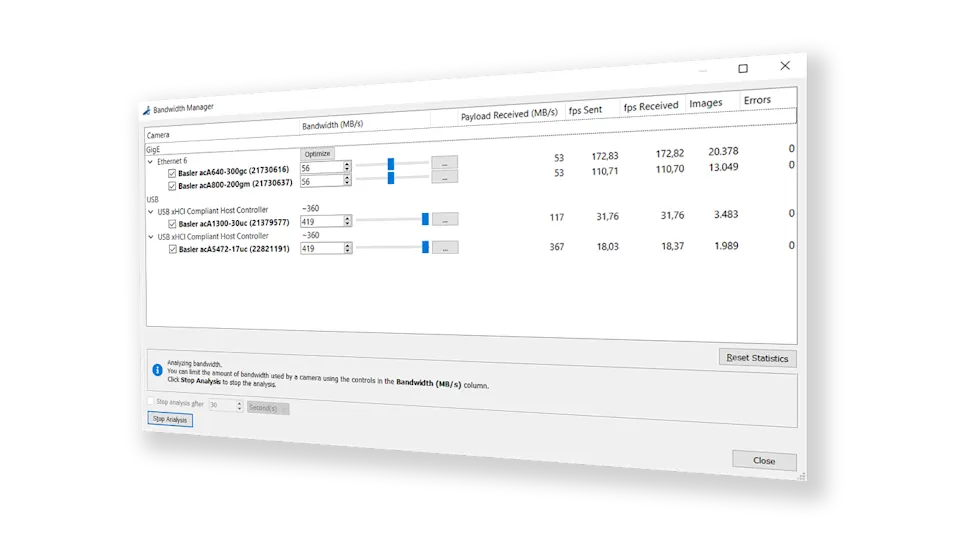Open the ... button for acA800-200gm row
960x540 pixels.
(444, 178)
